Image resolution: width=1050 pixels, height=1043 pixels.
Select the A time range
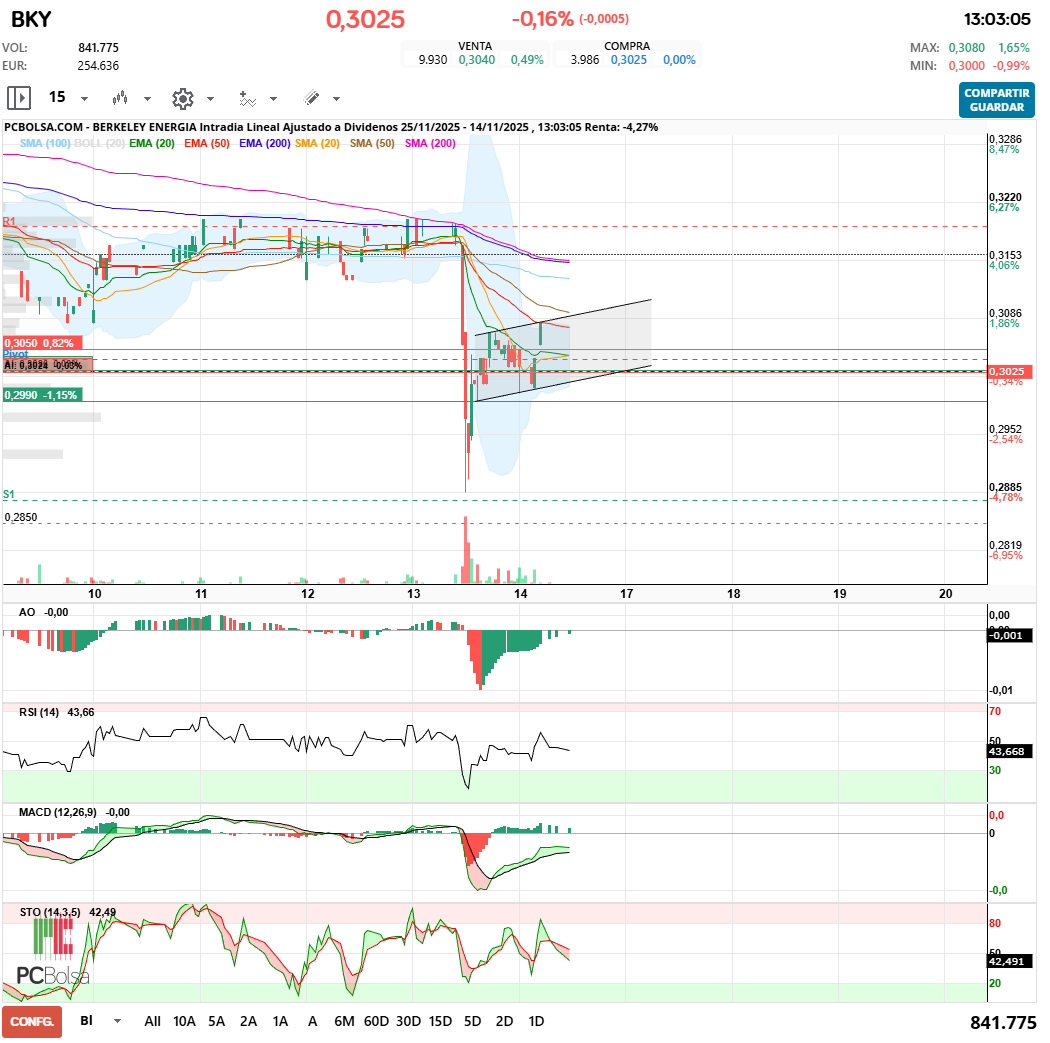point(312,1021)
